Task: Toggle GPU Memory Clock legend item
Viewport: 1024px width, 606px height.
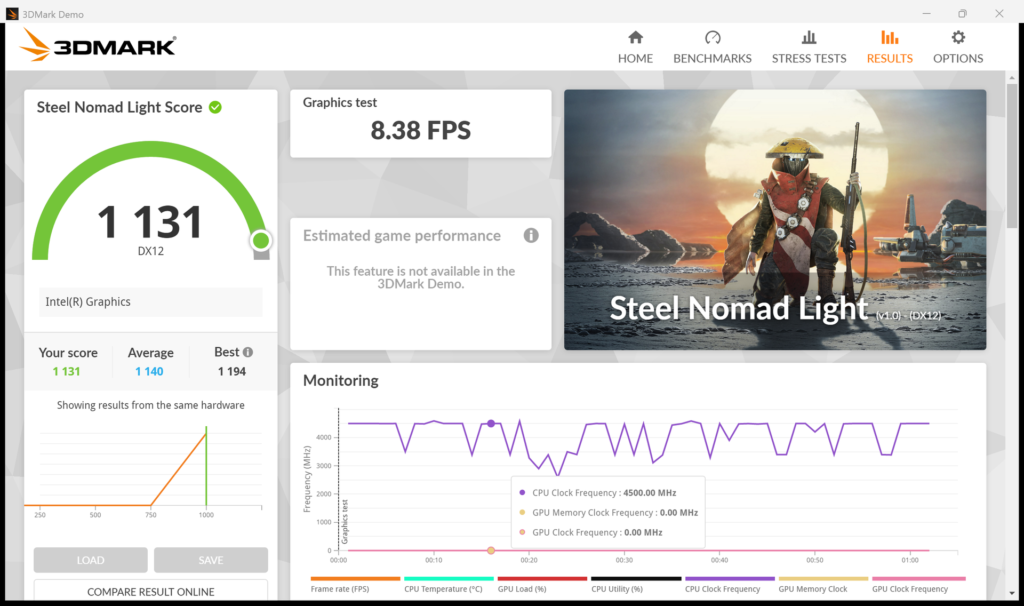Action: [823, 584]
